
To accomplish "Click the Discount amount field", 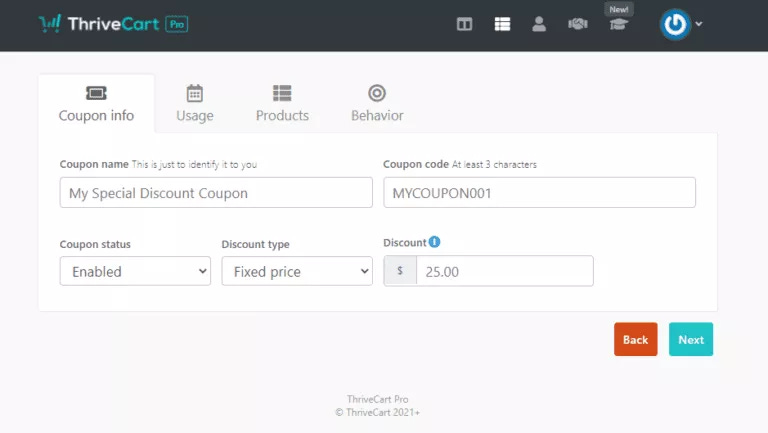I will [x=504, y=271].
